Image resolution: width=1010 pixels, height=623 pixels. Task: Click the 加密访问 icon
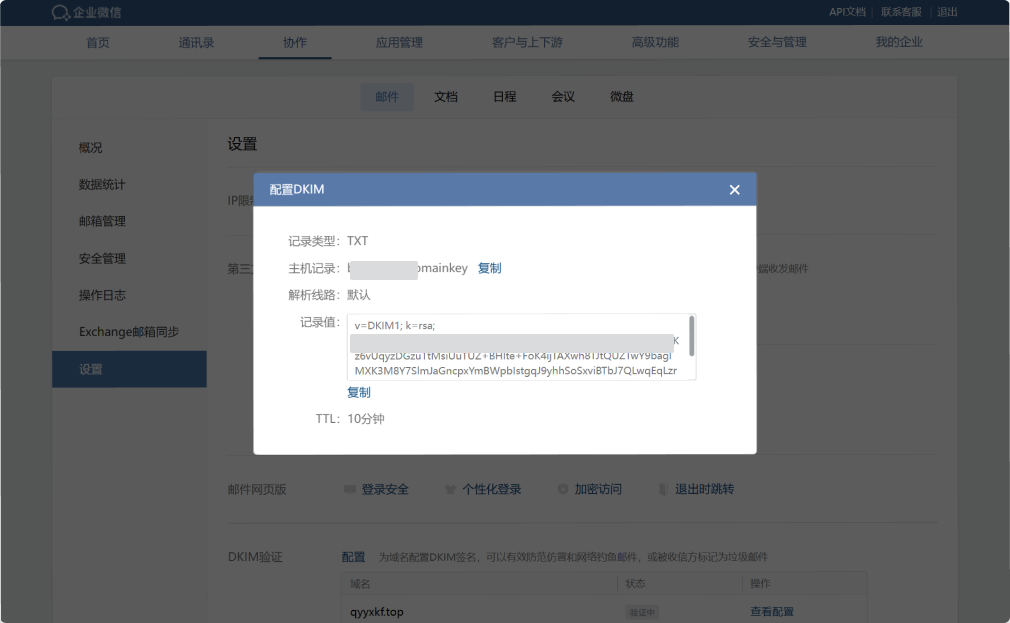(x=563, y=490)
